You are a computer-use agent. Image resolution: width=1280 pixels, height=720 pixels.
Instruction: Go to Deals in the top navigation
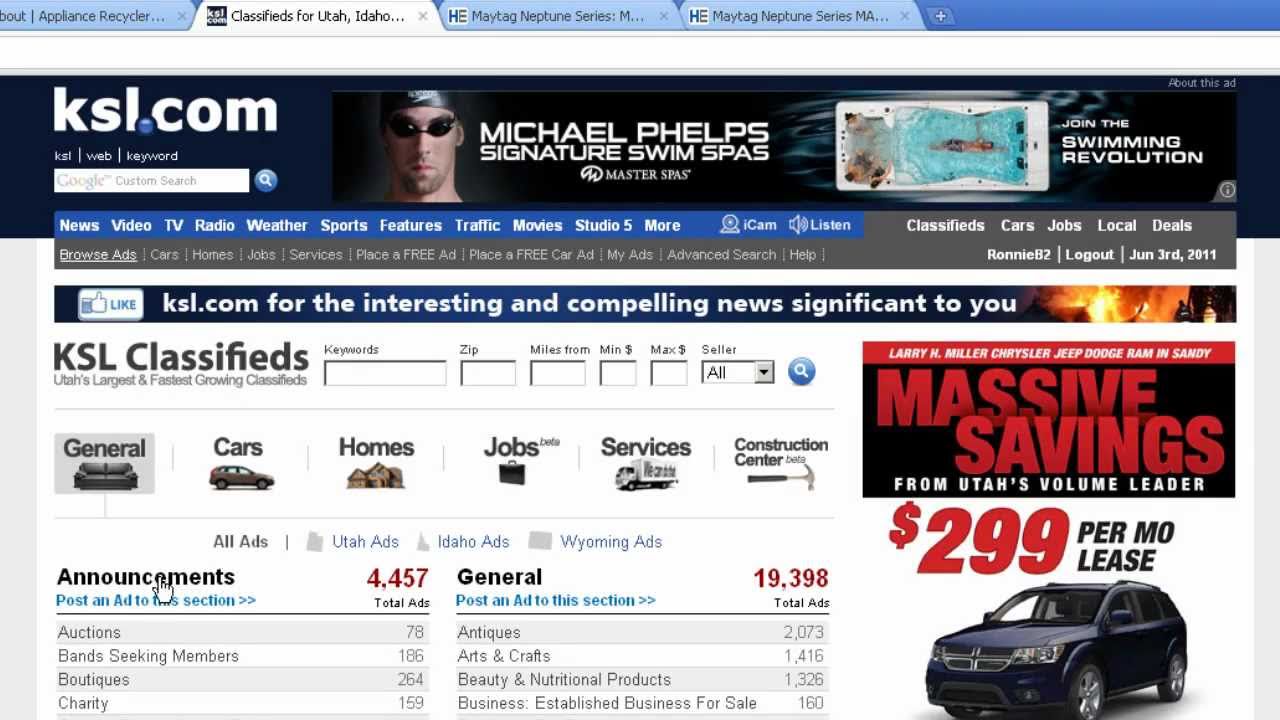pyautogui.click(x=1172, y=225)
